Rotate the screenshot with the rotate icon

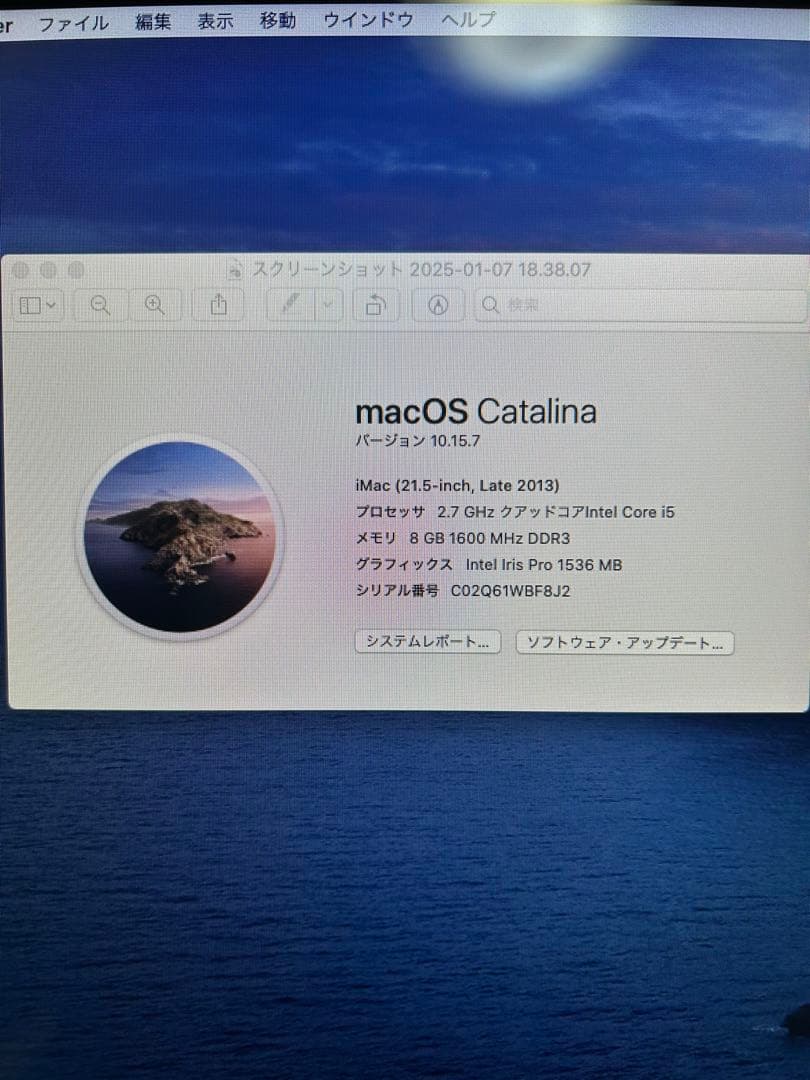click(377, 304)
